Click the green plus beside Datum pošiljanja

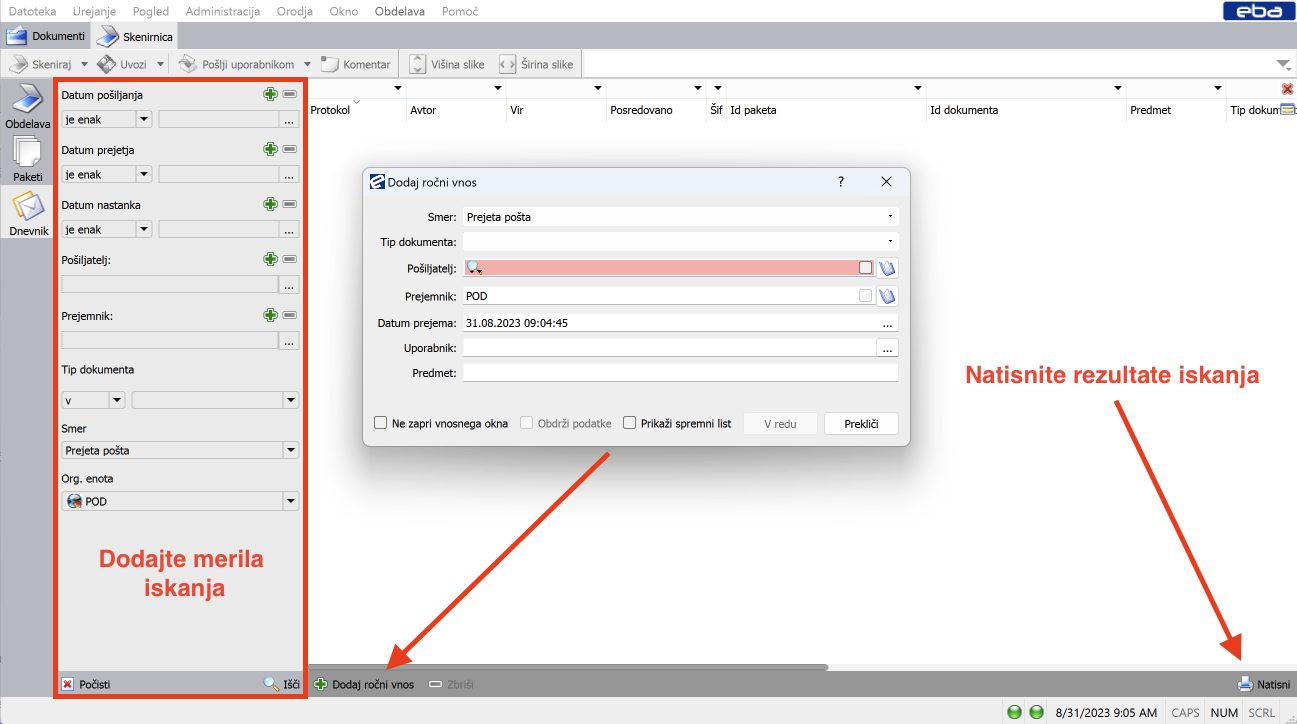[270, 94]
